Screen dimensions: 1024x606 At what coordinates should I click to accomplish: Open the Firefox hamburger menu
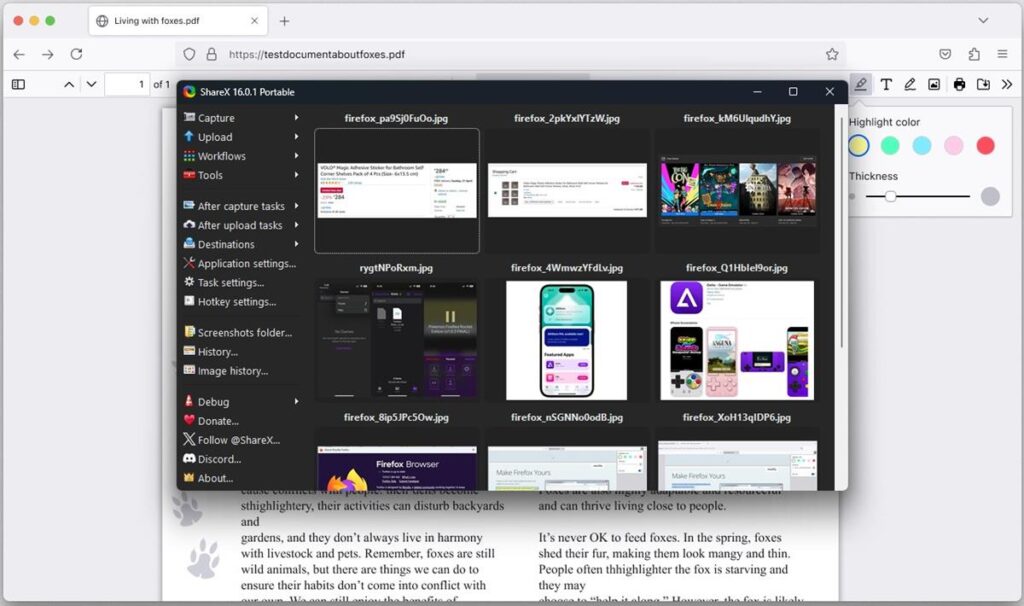[x=1002, y=55]
